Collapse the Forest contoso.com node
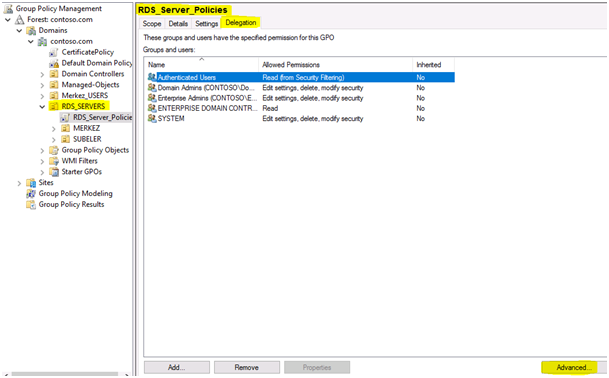The height and width of the screenshot is (378, 609). 8,19
